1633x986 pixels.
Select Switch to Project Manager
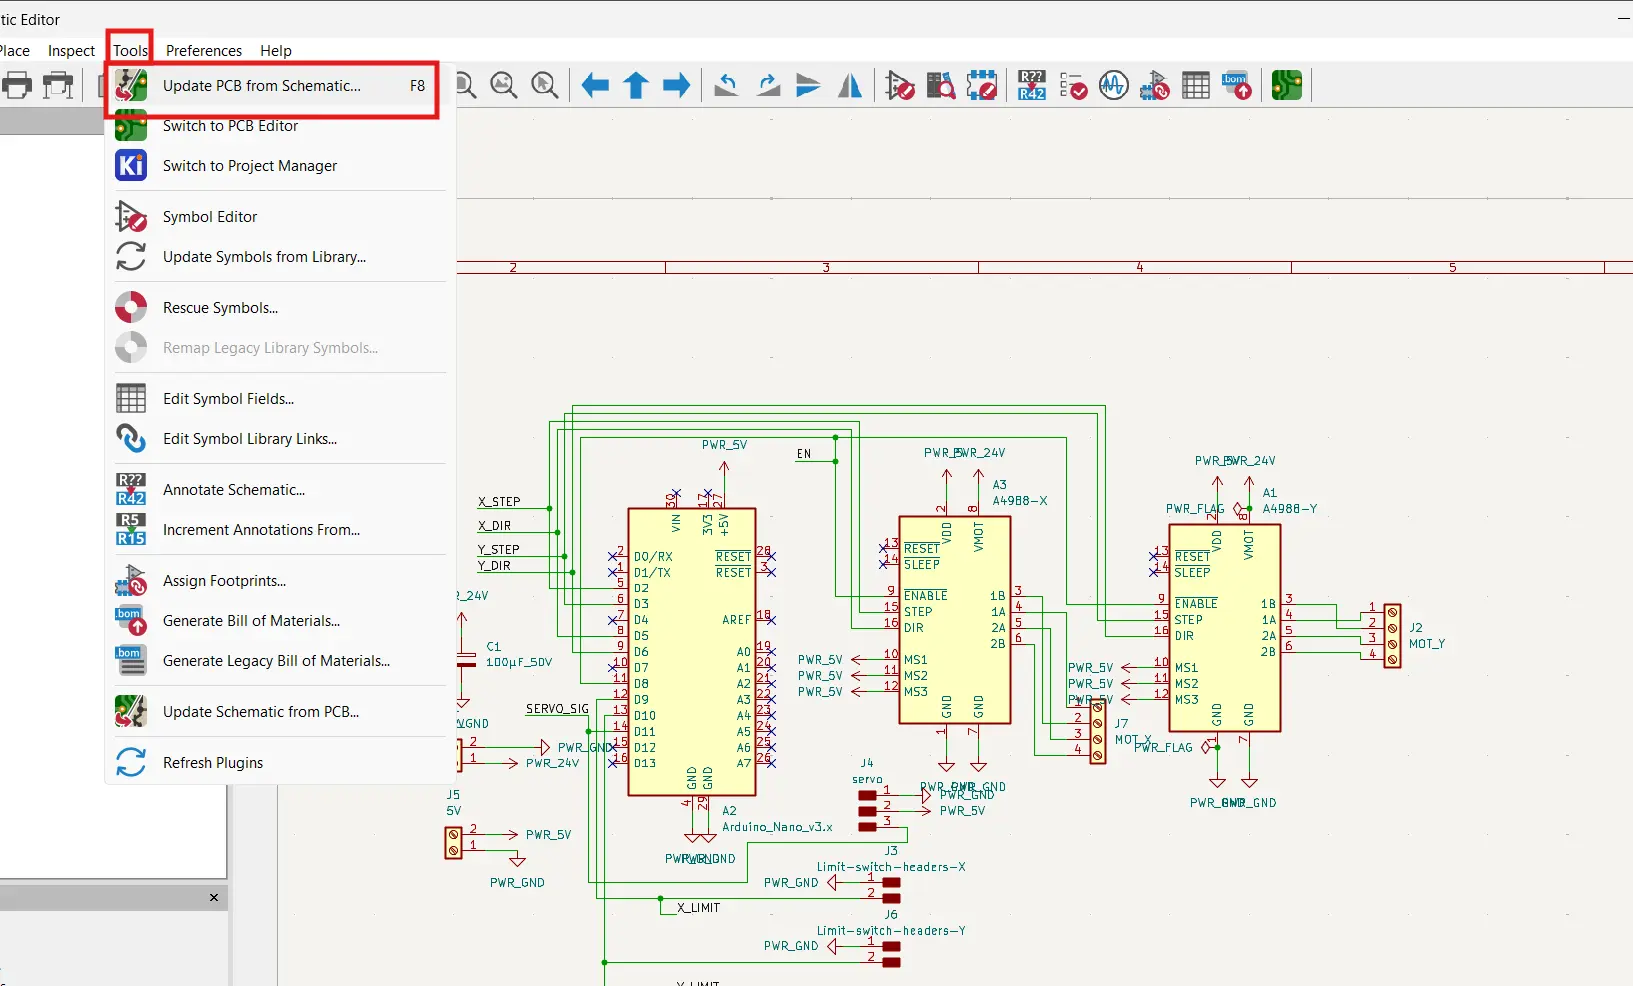250,166
